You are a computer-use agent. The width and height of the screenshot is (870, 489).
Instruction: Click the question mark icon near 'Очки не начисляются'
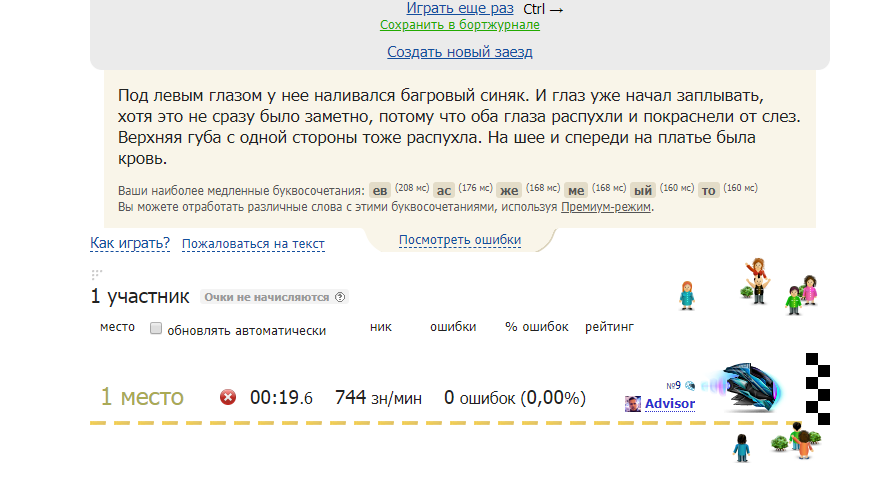pos(340,297)
